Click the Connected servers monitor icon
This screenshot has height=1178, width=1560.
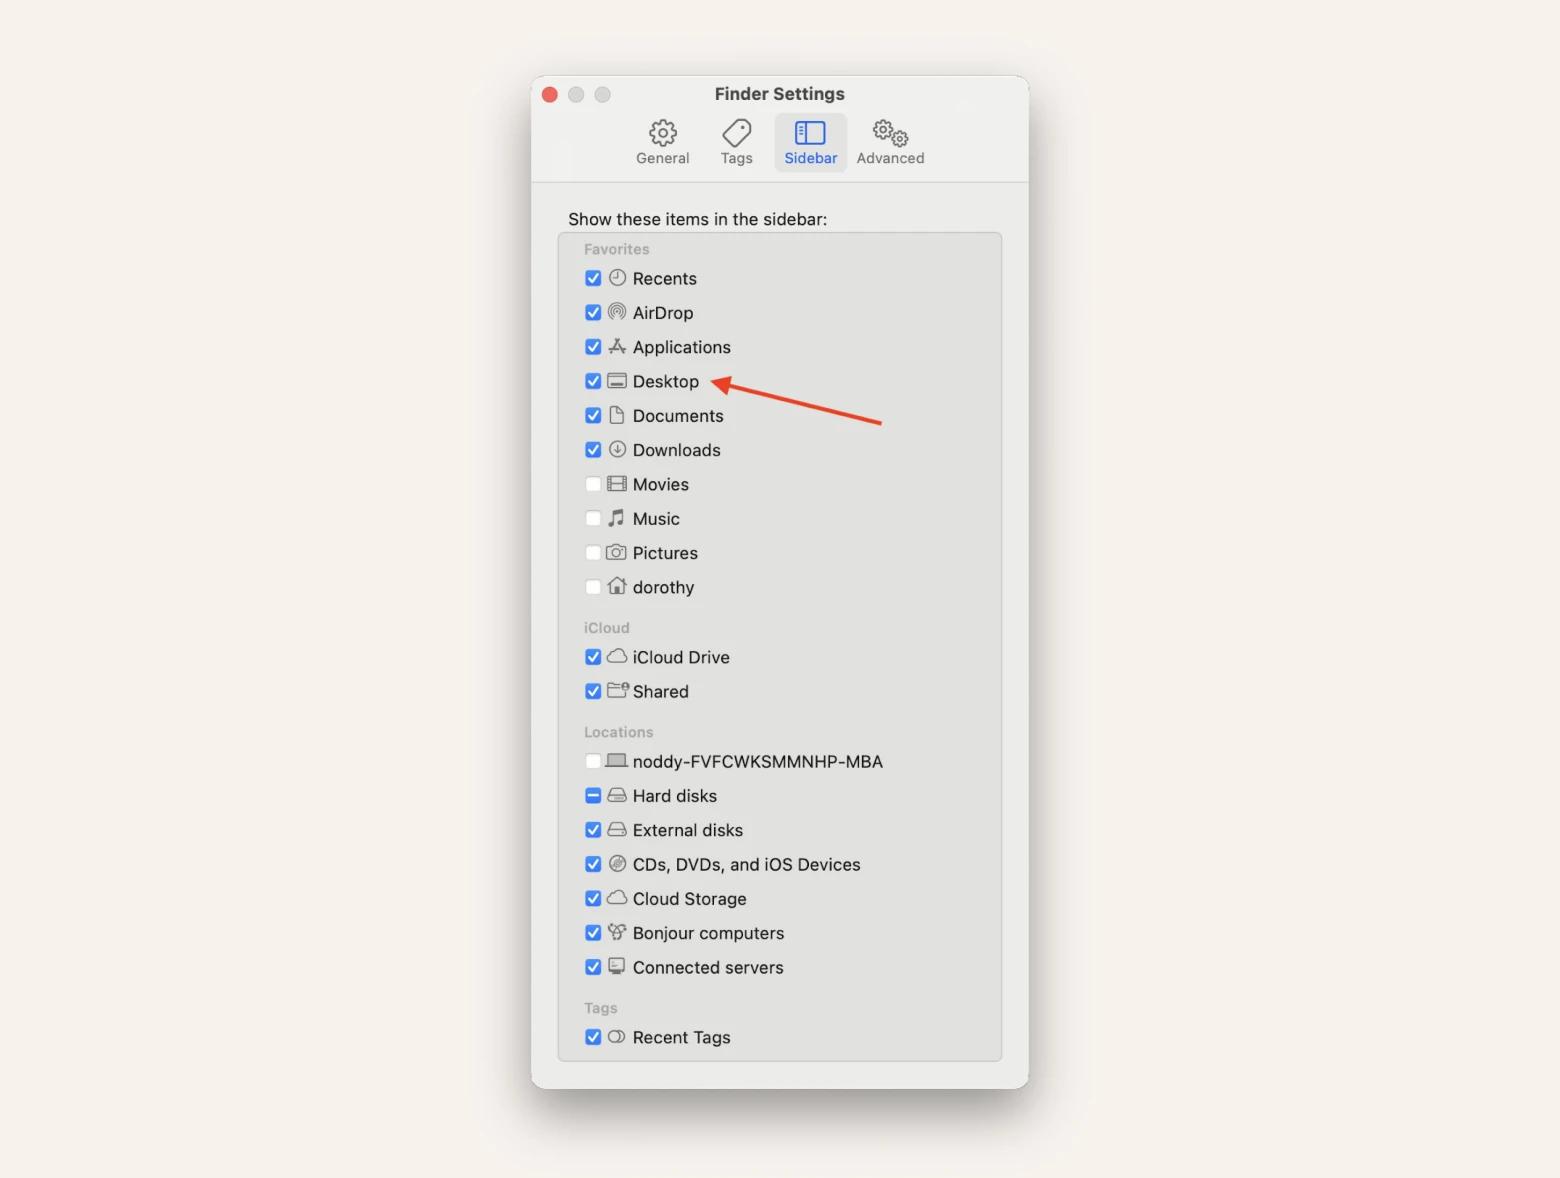(617, 966)
